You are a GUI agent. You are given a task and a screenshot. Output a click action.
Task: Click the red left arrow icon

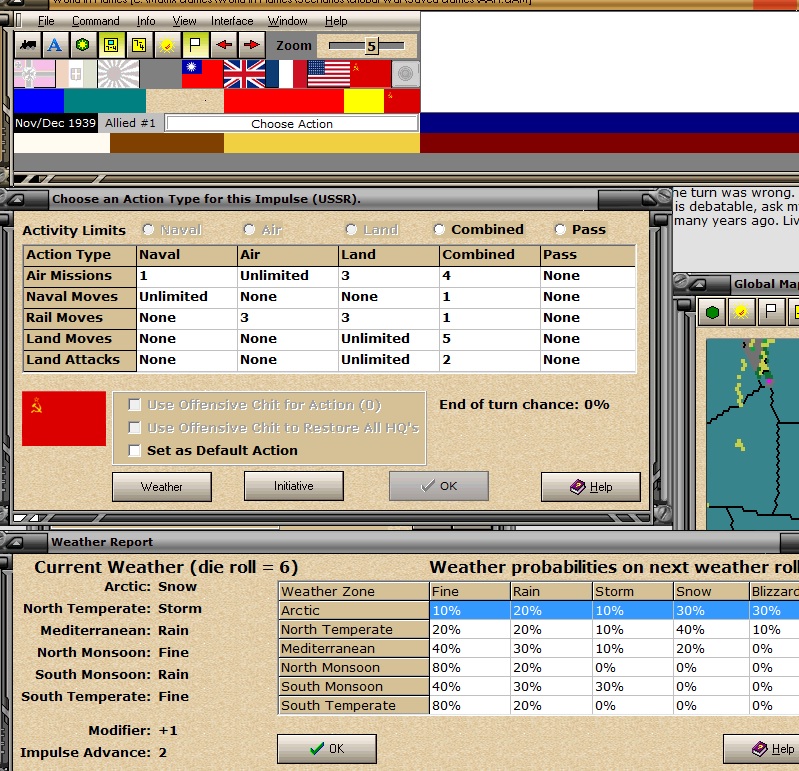(x=224, y=45)
